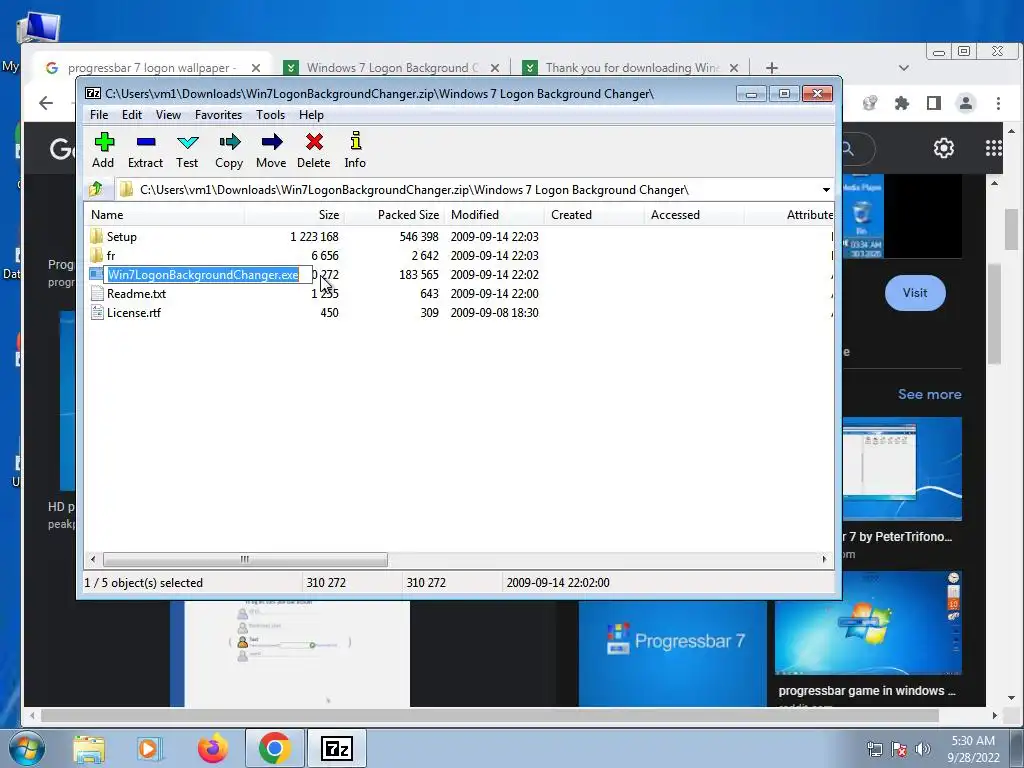The height and width of the screenshot is (768, 1024).
Task: Open Google apps grid icon
Action: tap(993, 148)
